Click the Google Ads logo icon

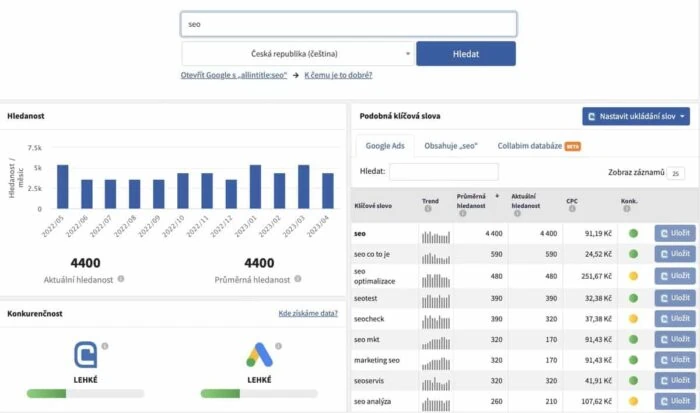[x=260, y=355]
